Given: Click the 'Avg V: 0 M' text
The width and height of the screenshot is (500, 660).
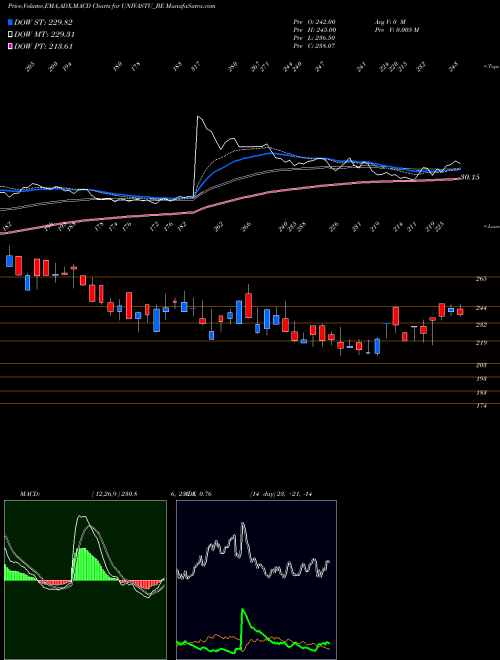Looking at the screenshot, I should tap(389, 22).
